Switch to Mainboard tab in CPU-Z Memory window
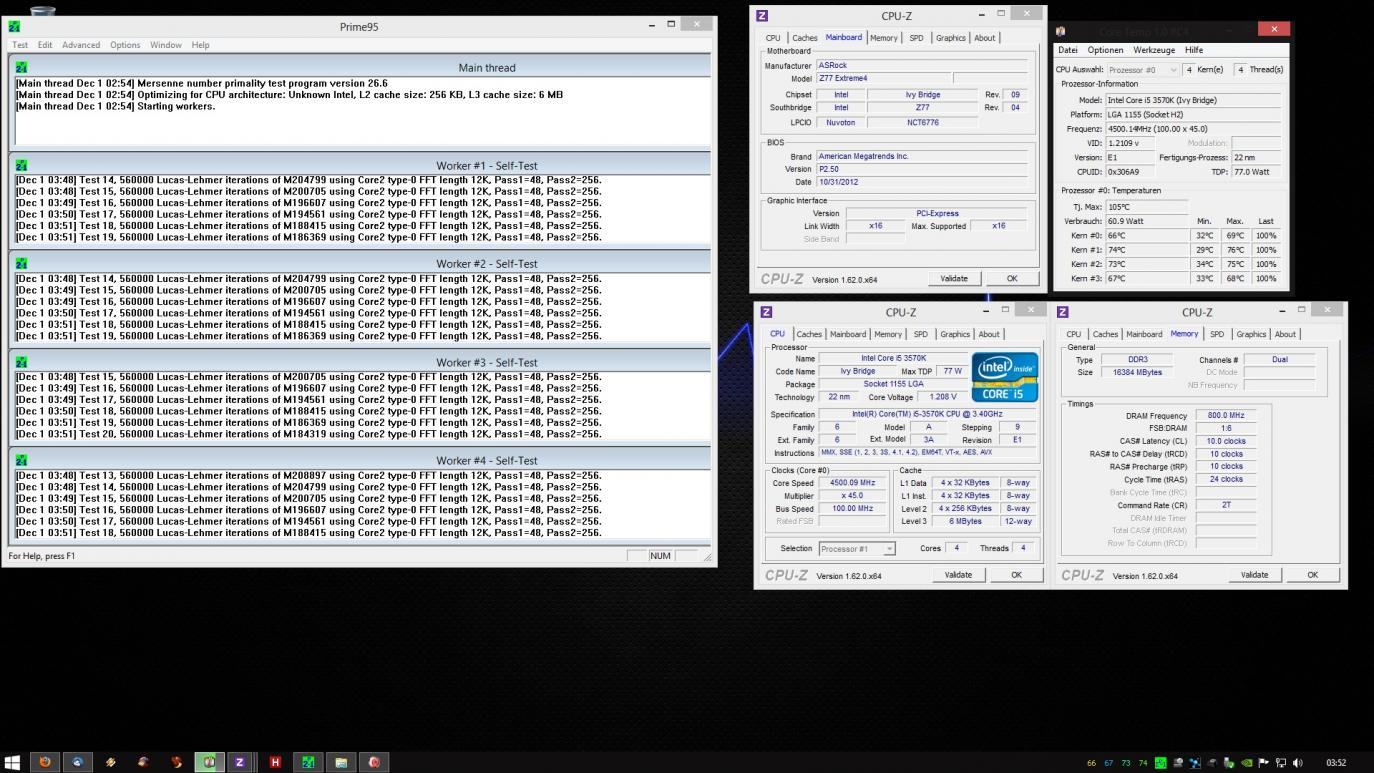Viewport: 1374px width, 773px height. 1144,334
